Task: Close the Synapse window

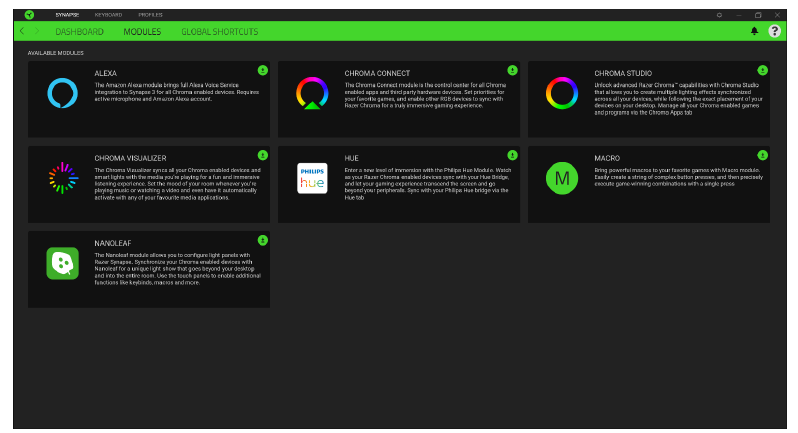Action: [777, 15]
